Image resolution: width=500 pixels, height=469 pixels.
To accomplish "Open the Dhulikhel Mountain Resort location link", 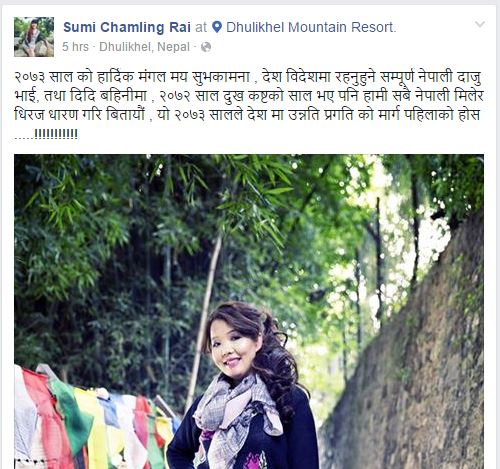I will (x=311, y=27).
